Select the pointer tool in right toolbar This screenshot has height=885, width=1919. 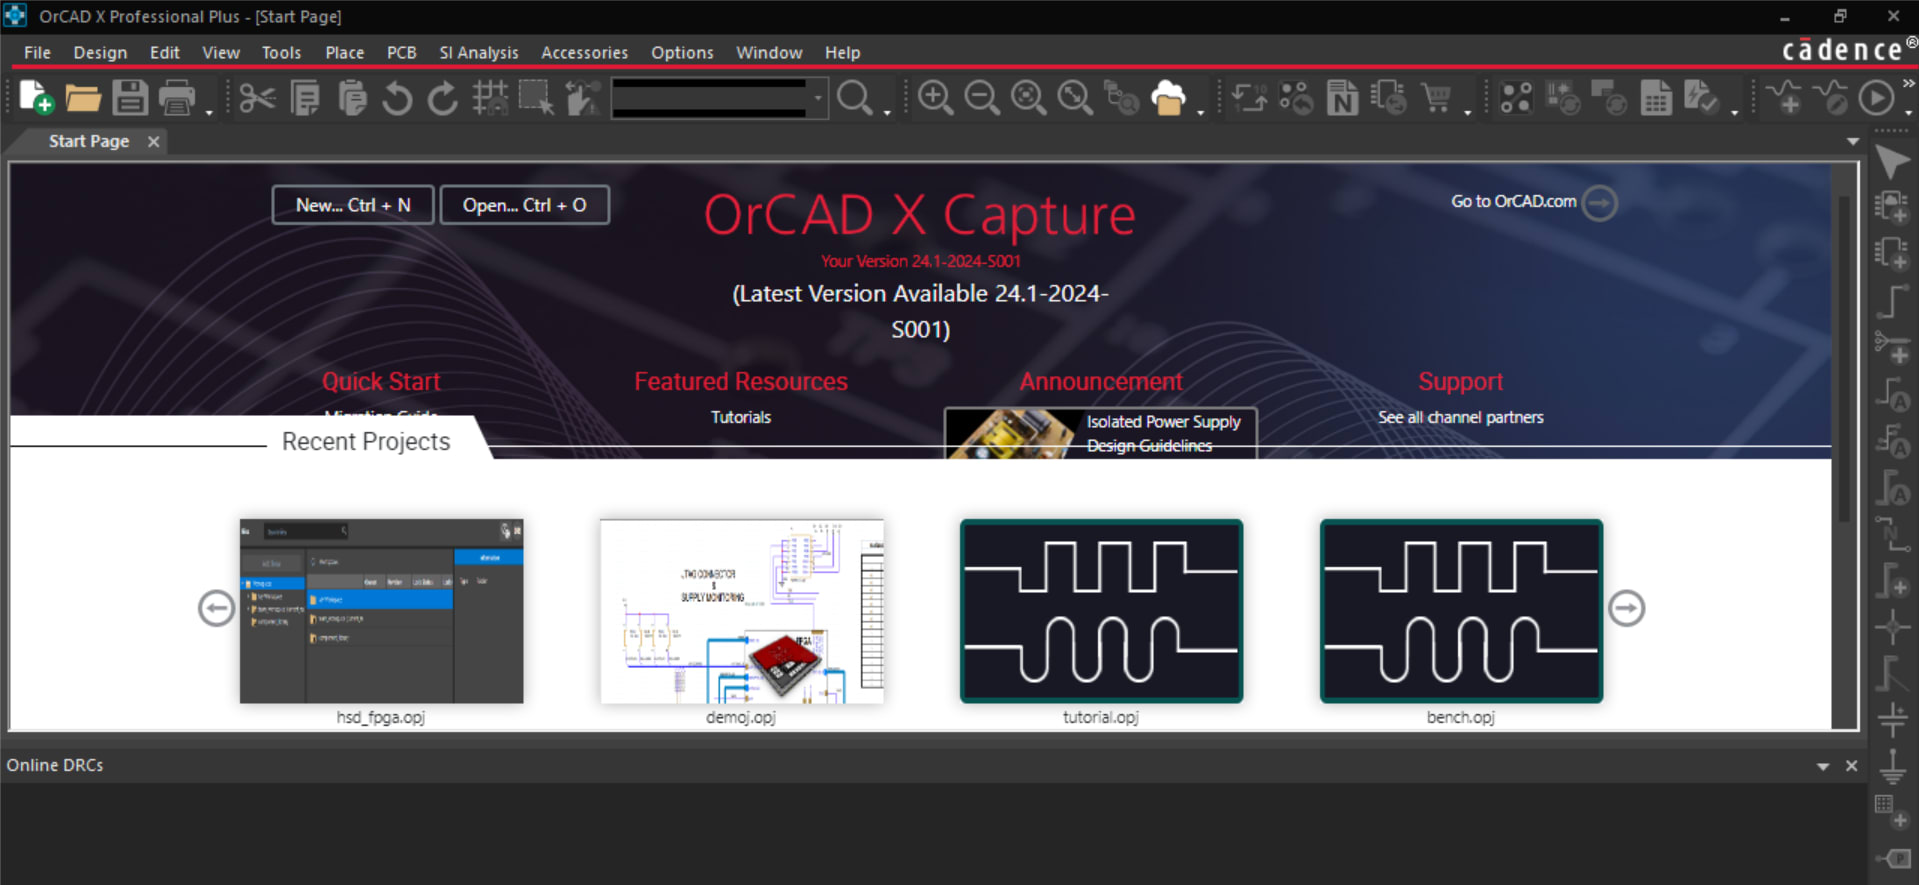point(1892,162)
